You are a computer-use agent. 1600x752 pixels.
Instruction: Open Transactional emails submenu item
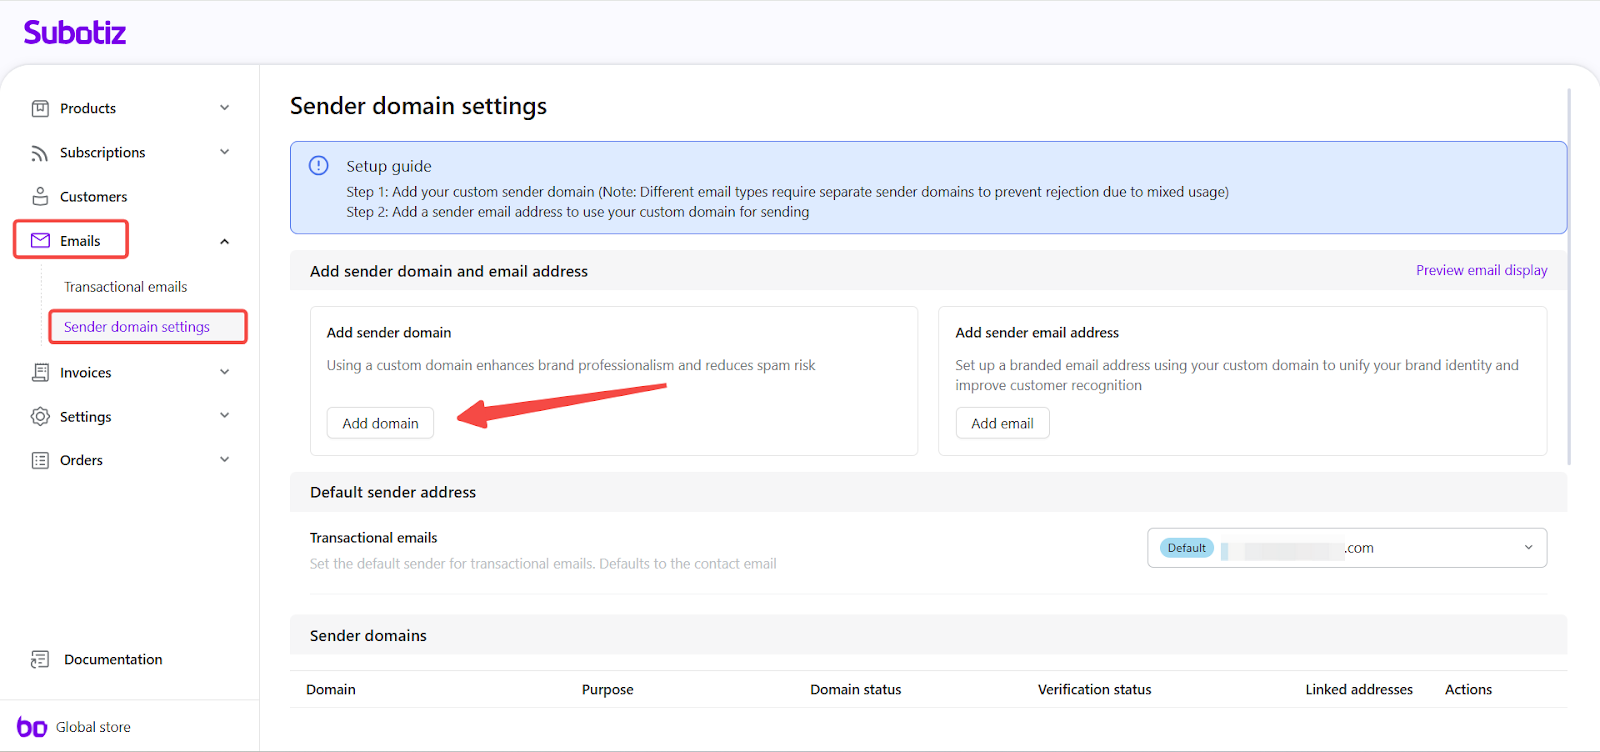point(126,287)
